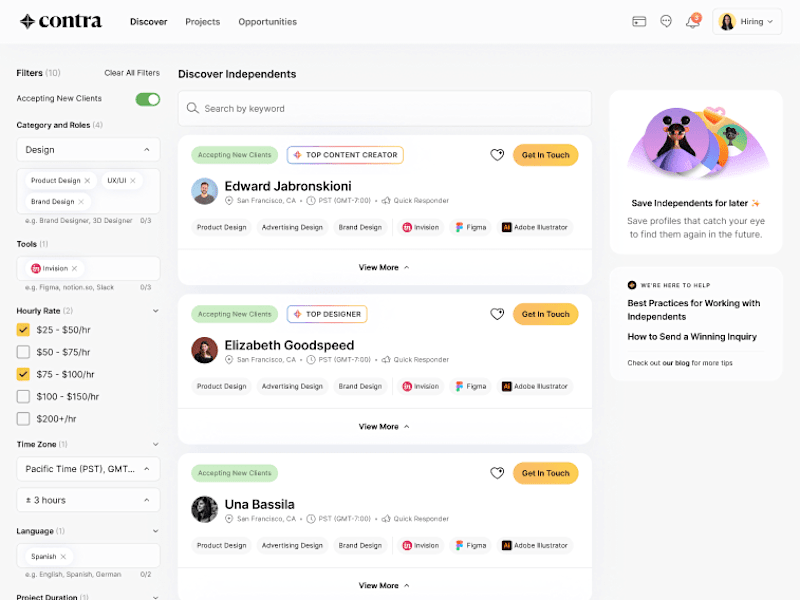Image resolution: width=800 pixels, height=600 pixels.
Task: Remove the Product Design role chip
Action: tap(87, 181)
